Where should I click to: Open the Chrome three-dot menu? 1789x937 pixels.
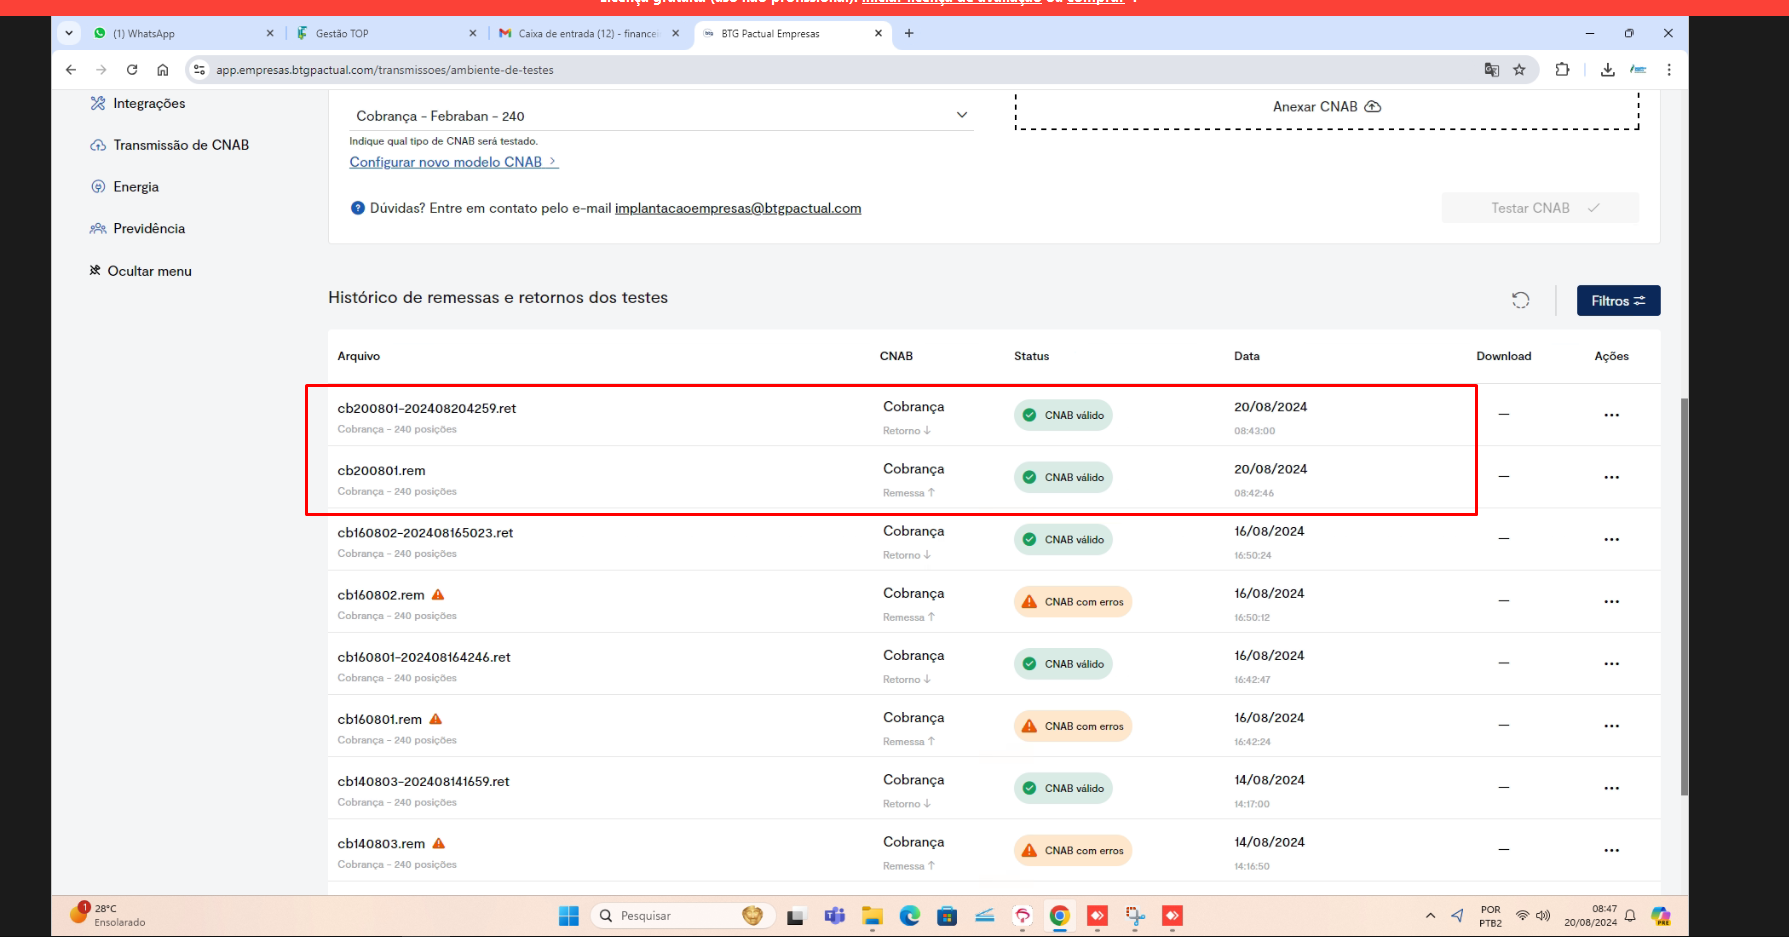click(1668, 70)
